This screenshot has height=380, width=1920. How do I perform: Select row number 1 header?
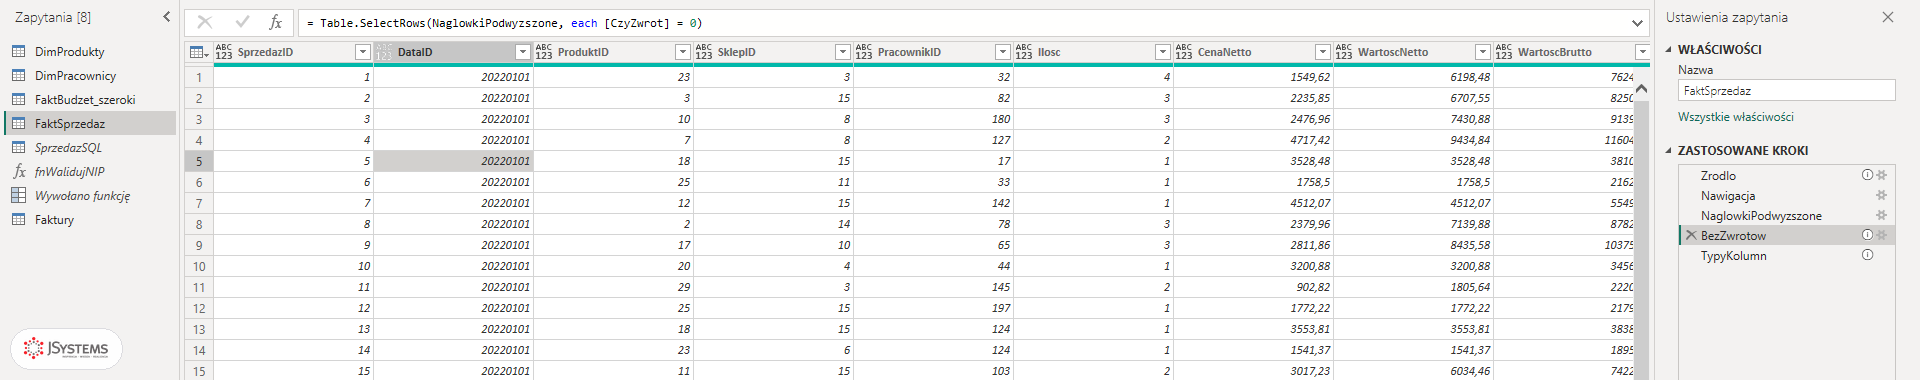[x=199, y=77]
